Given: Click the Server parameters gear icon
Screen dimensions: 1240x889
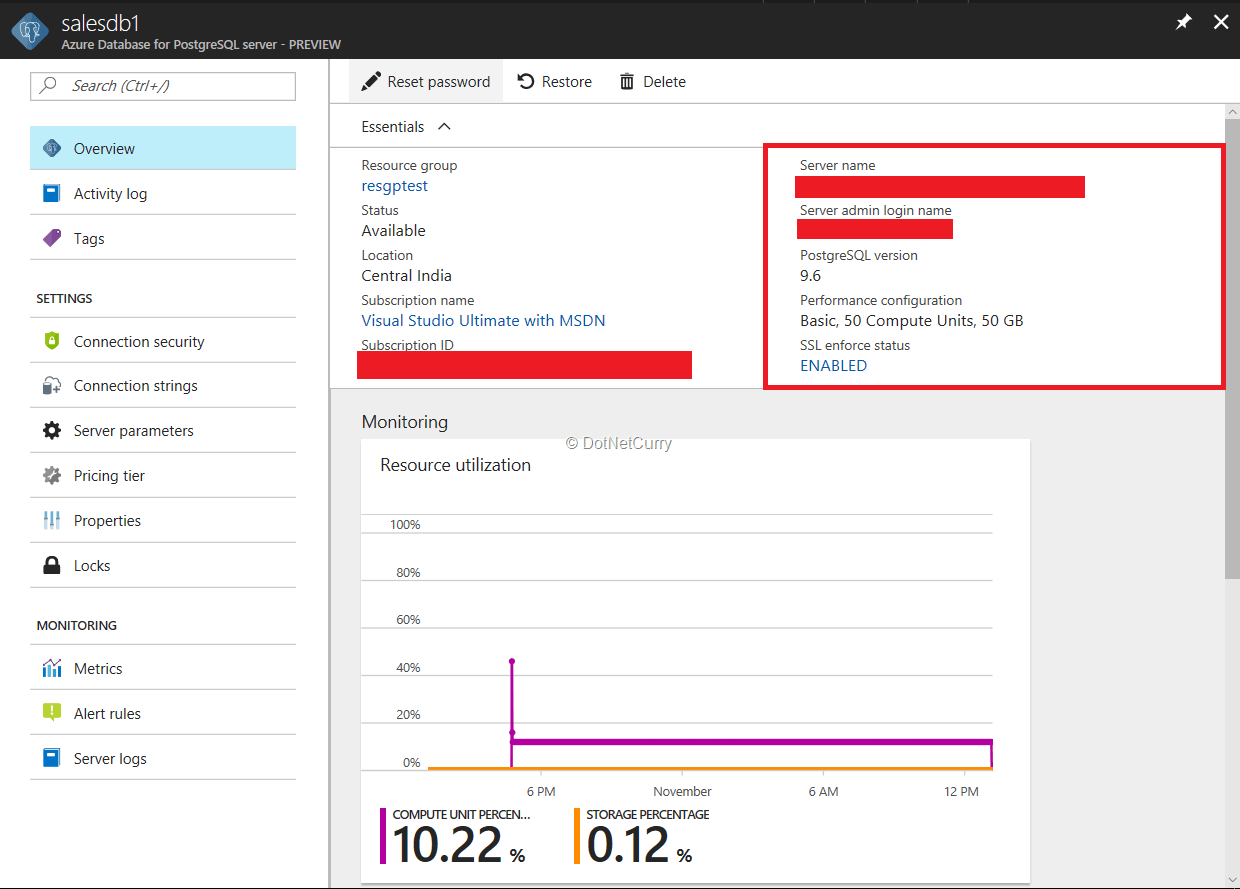Looking at the screenshot, I should (52, 430).
